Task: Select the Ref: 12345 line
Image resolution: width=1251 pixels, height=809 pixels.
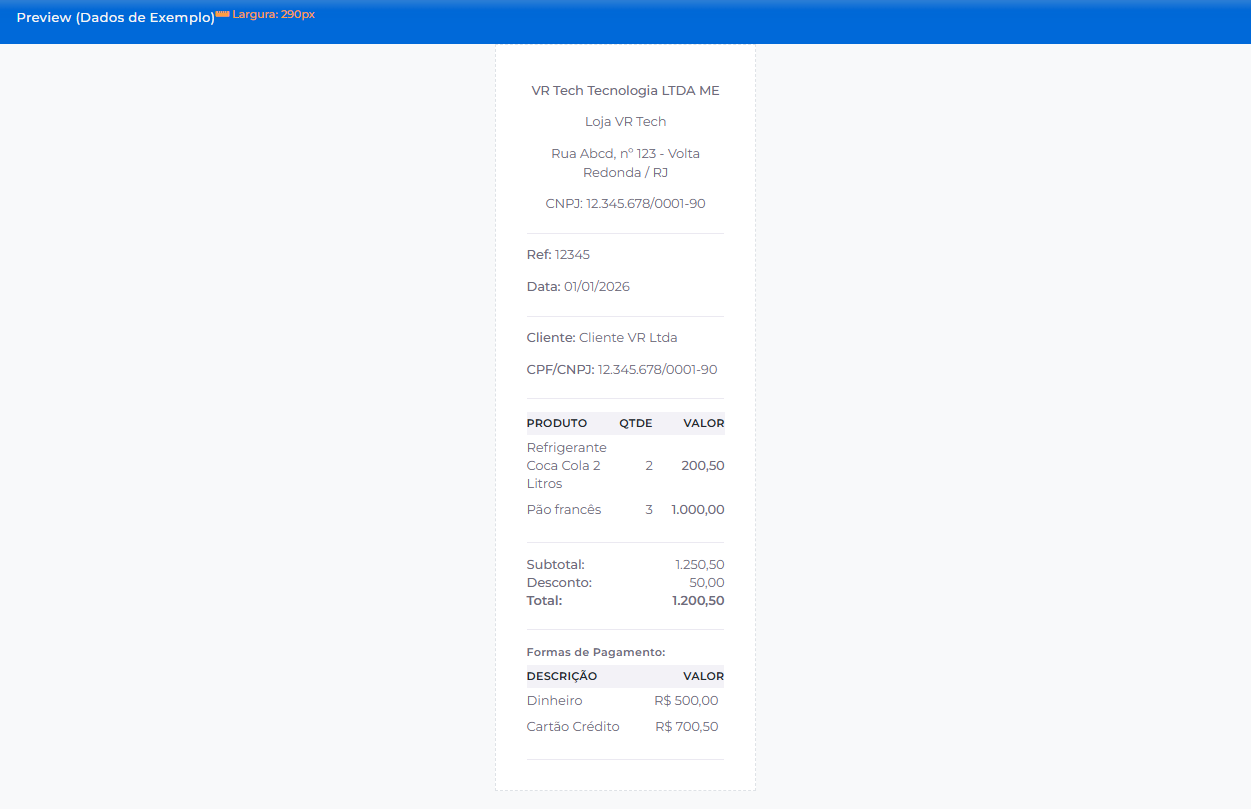Action: pos(558,255)
